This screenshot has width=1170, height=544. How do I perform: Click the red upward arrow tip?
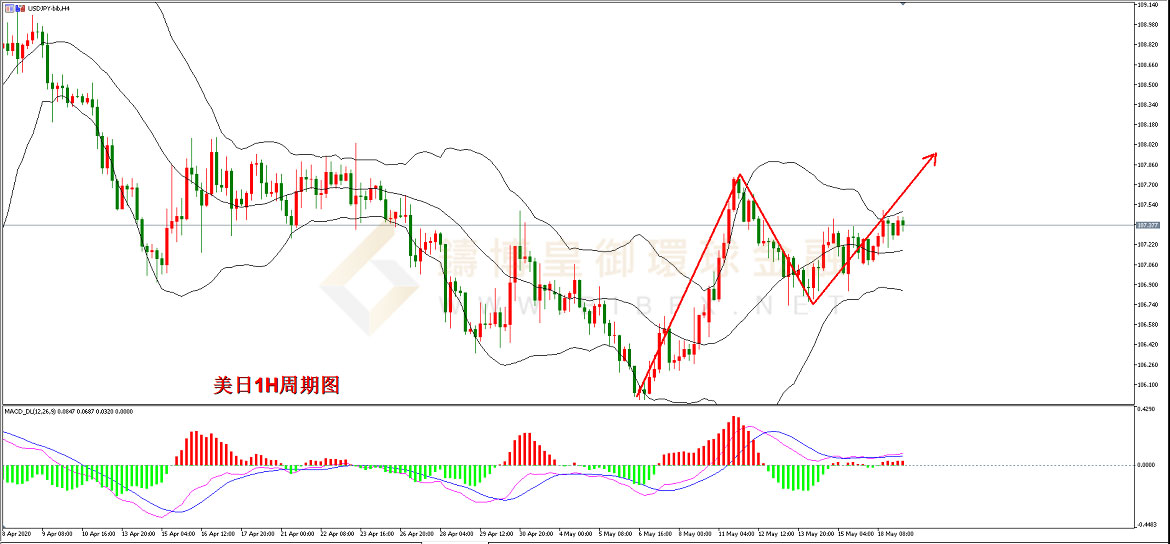[935, 153]
